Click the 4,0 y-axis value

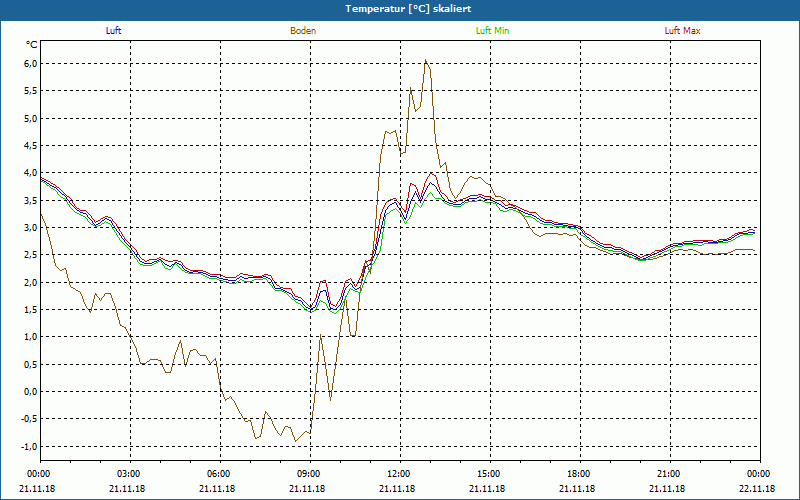(31, 173)
